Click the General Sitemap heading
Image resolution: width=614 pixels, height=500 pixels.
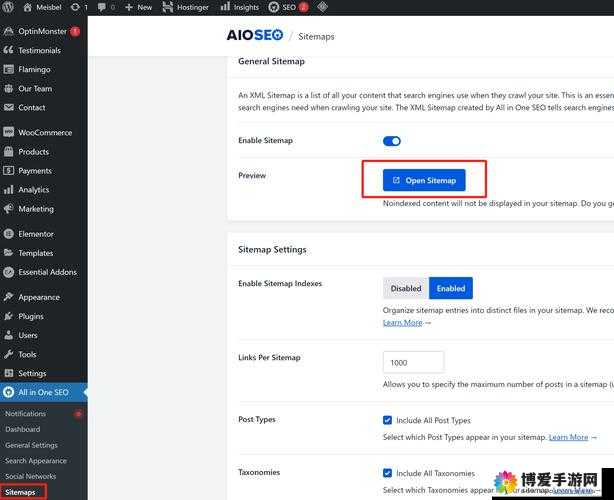tap(271, 61)
